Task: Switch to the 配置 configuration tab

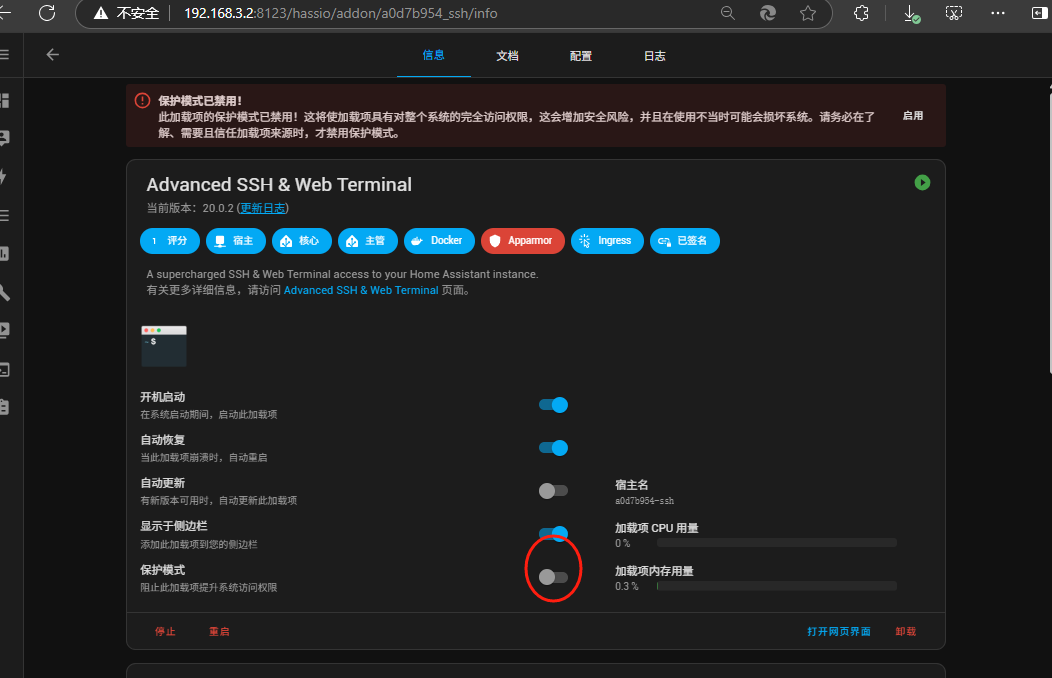Action: 581,56
